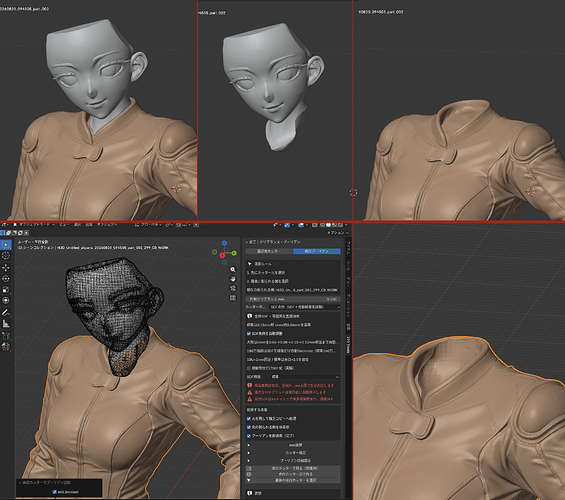Select the Select Box tool
Viewport: 565px width, 500px height.
6,245
